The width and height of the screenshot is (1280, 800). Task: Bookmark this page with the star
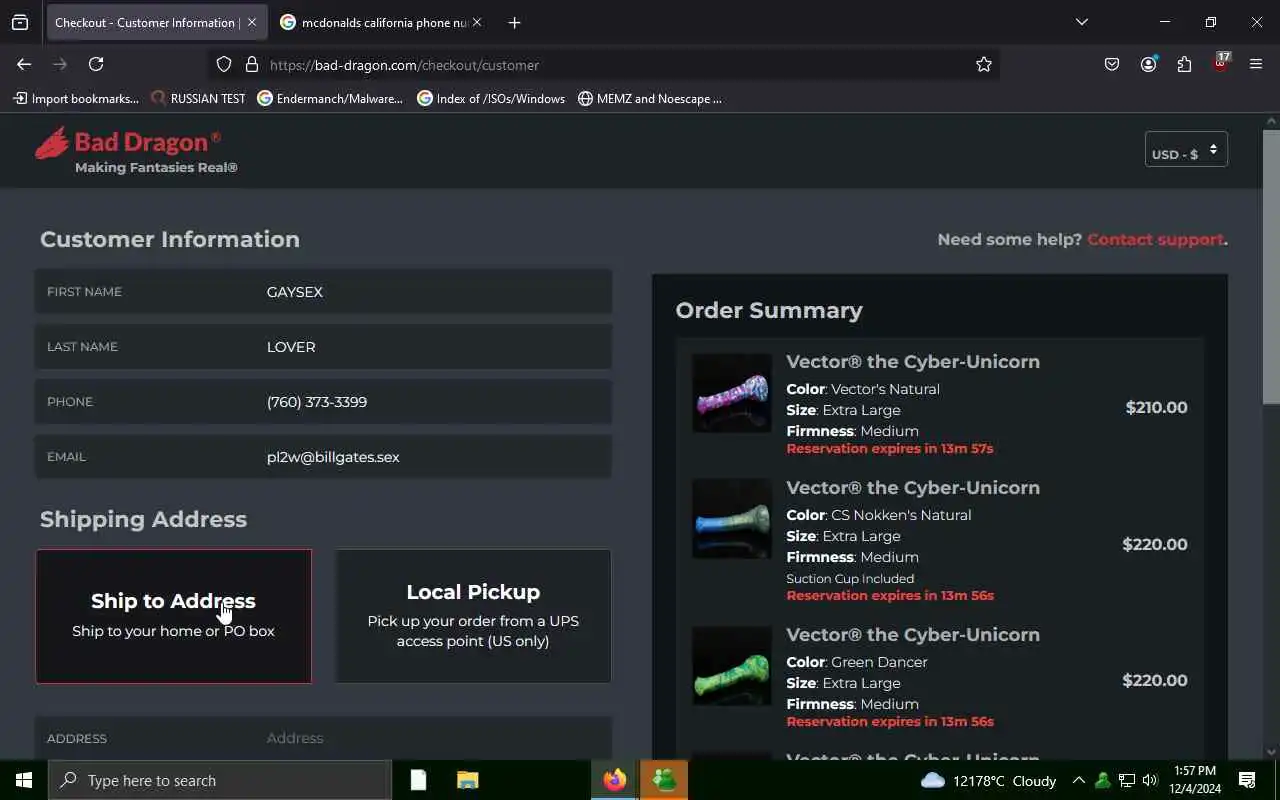click(984, 64)
